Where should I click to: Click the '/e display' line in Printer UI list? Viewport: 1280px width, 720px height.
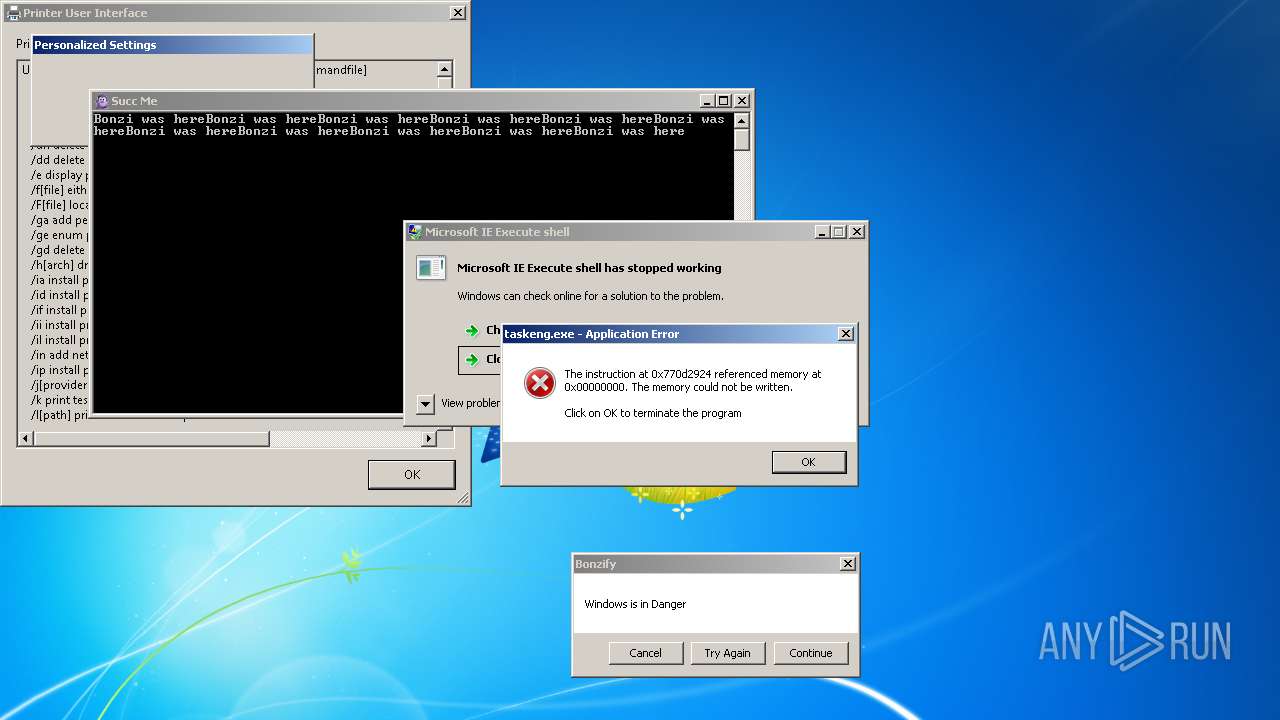59,175
